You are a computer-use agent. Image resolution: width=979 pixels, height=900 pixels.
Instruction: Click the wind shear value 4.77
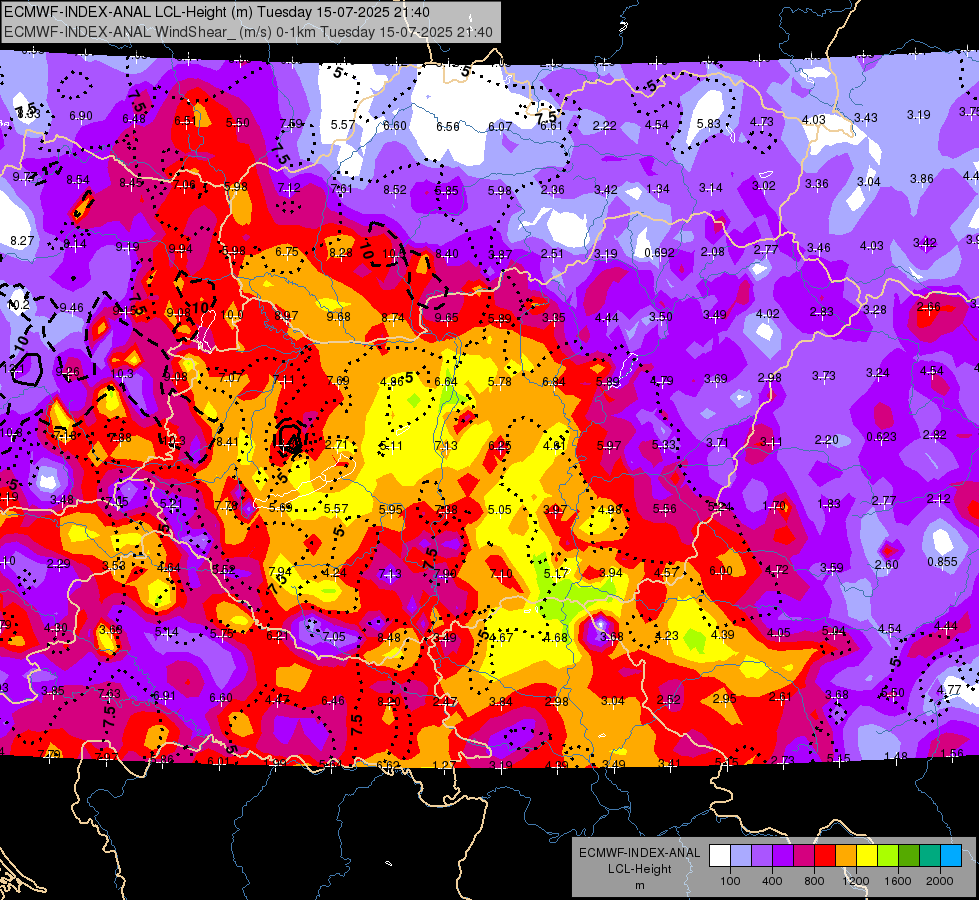click(x=949, y=690)
